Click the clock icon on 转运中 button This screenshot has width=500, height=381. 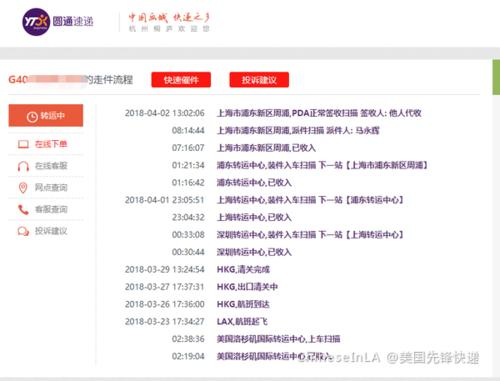(32, 117)
